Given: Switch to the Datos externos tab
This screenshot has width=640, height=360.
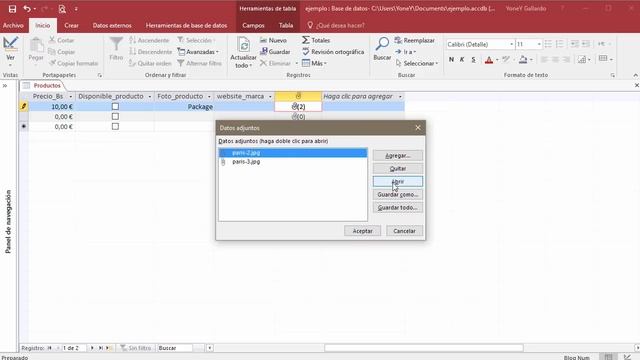Looking at the screenshot, I should click(112, 25).
